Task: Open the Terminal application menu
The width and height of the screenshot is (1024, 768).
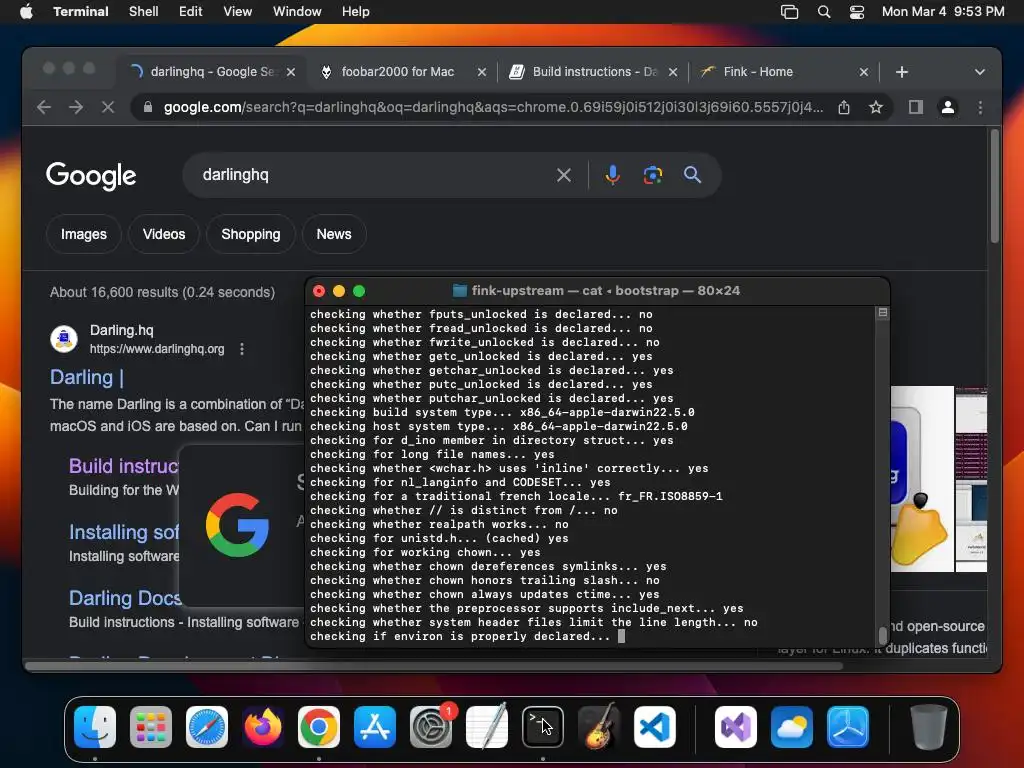Action: pyautogui.click(x=81, y=12)
